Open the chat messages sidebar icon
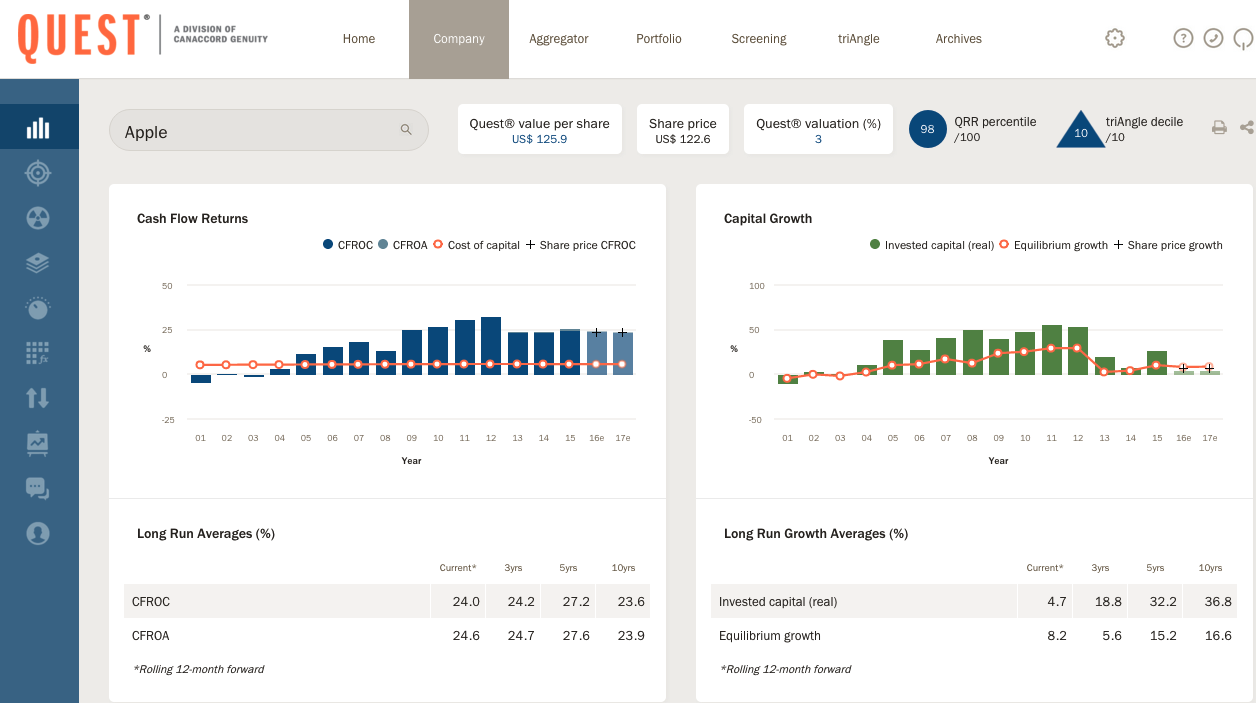 point(38,488)
